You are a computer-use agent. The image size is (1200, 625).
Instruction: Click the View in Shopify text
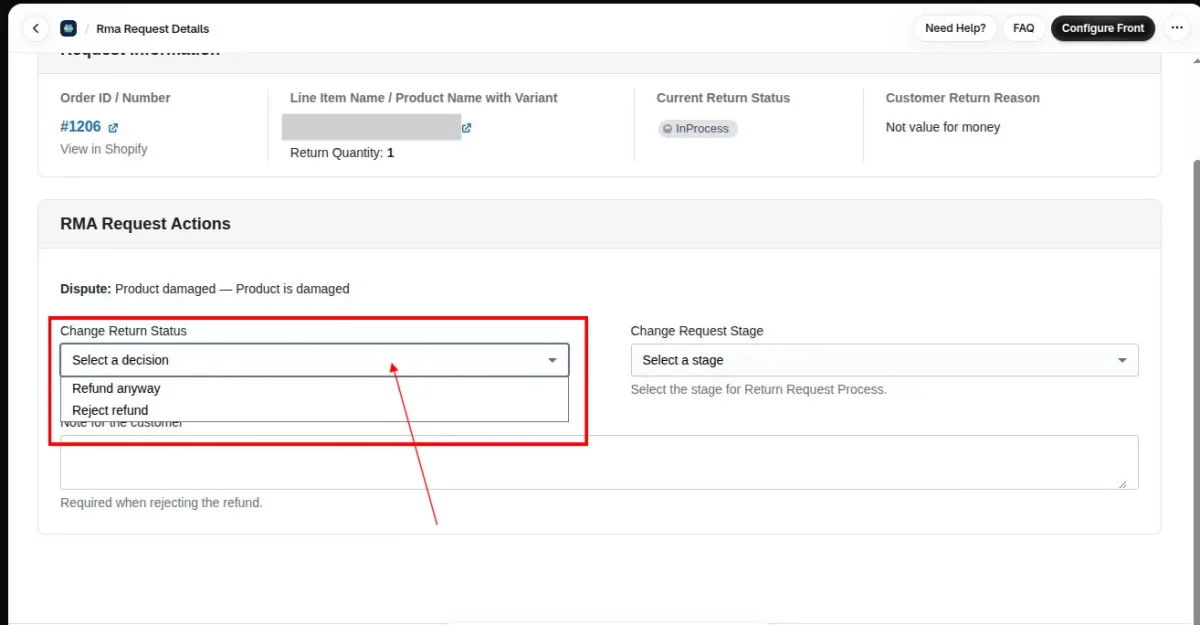104,149
